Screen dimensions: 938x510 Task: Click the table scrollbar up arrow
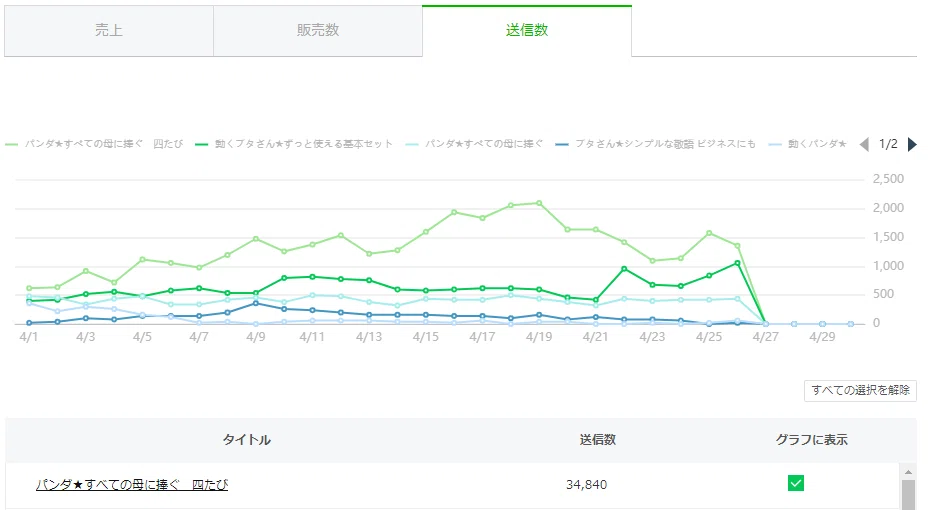tap(908, 472)
